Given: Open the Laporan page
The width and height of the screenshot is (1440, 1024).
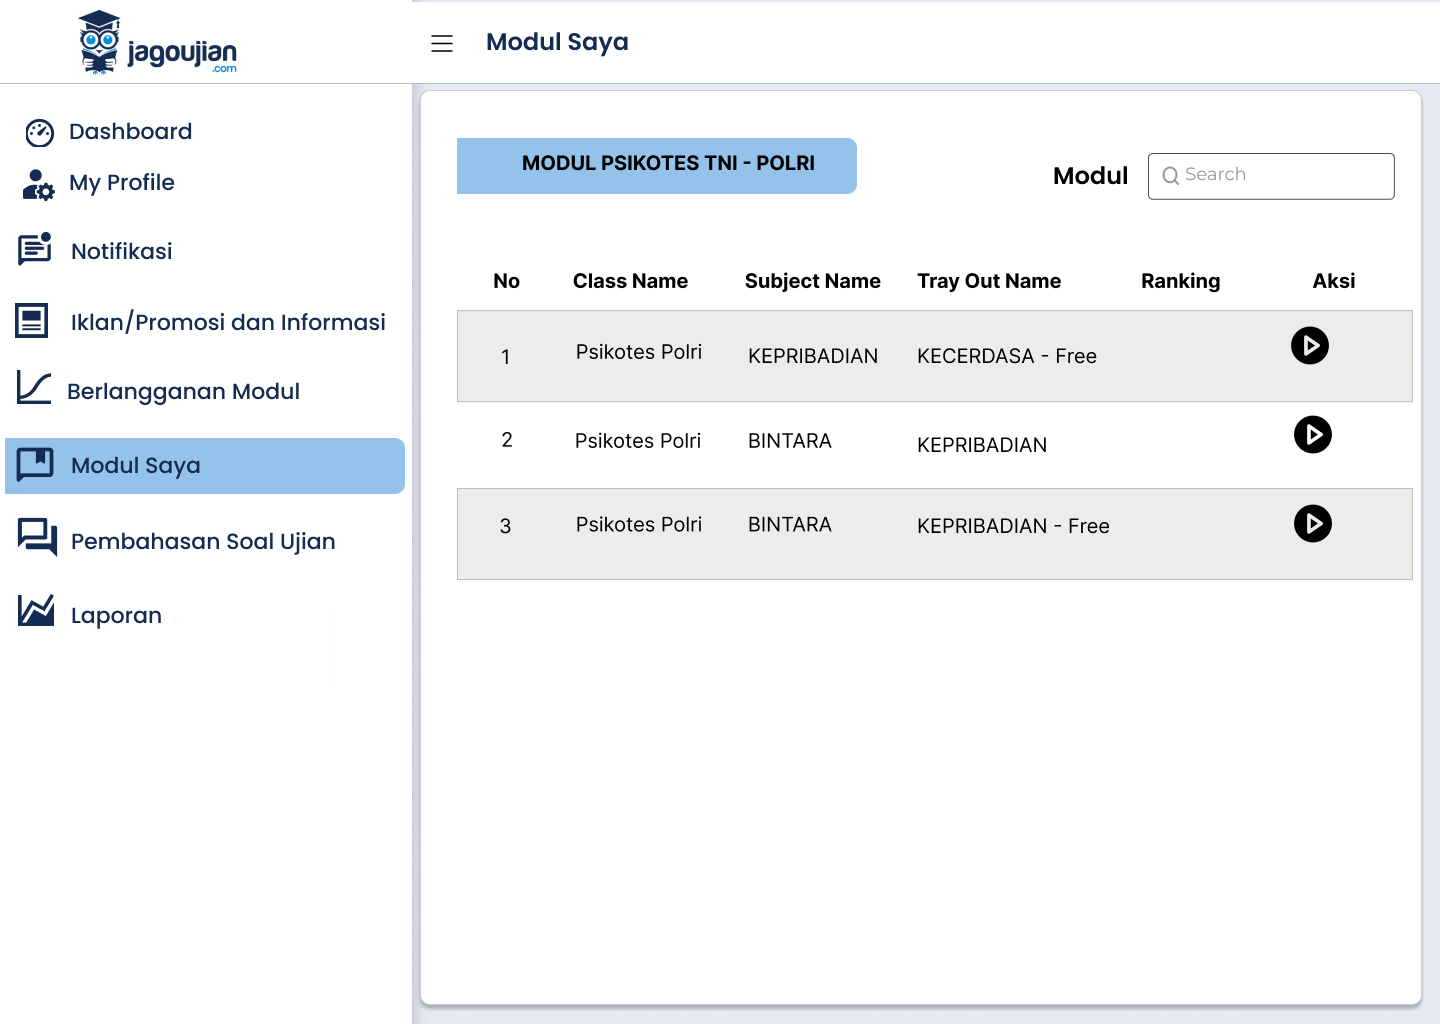Looking at the screenshot, I should 116,616.
